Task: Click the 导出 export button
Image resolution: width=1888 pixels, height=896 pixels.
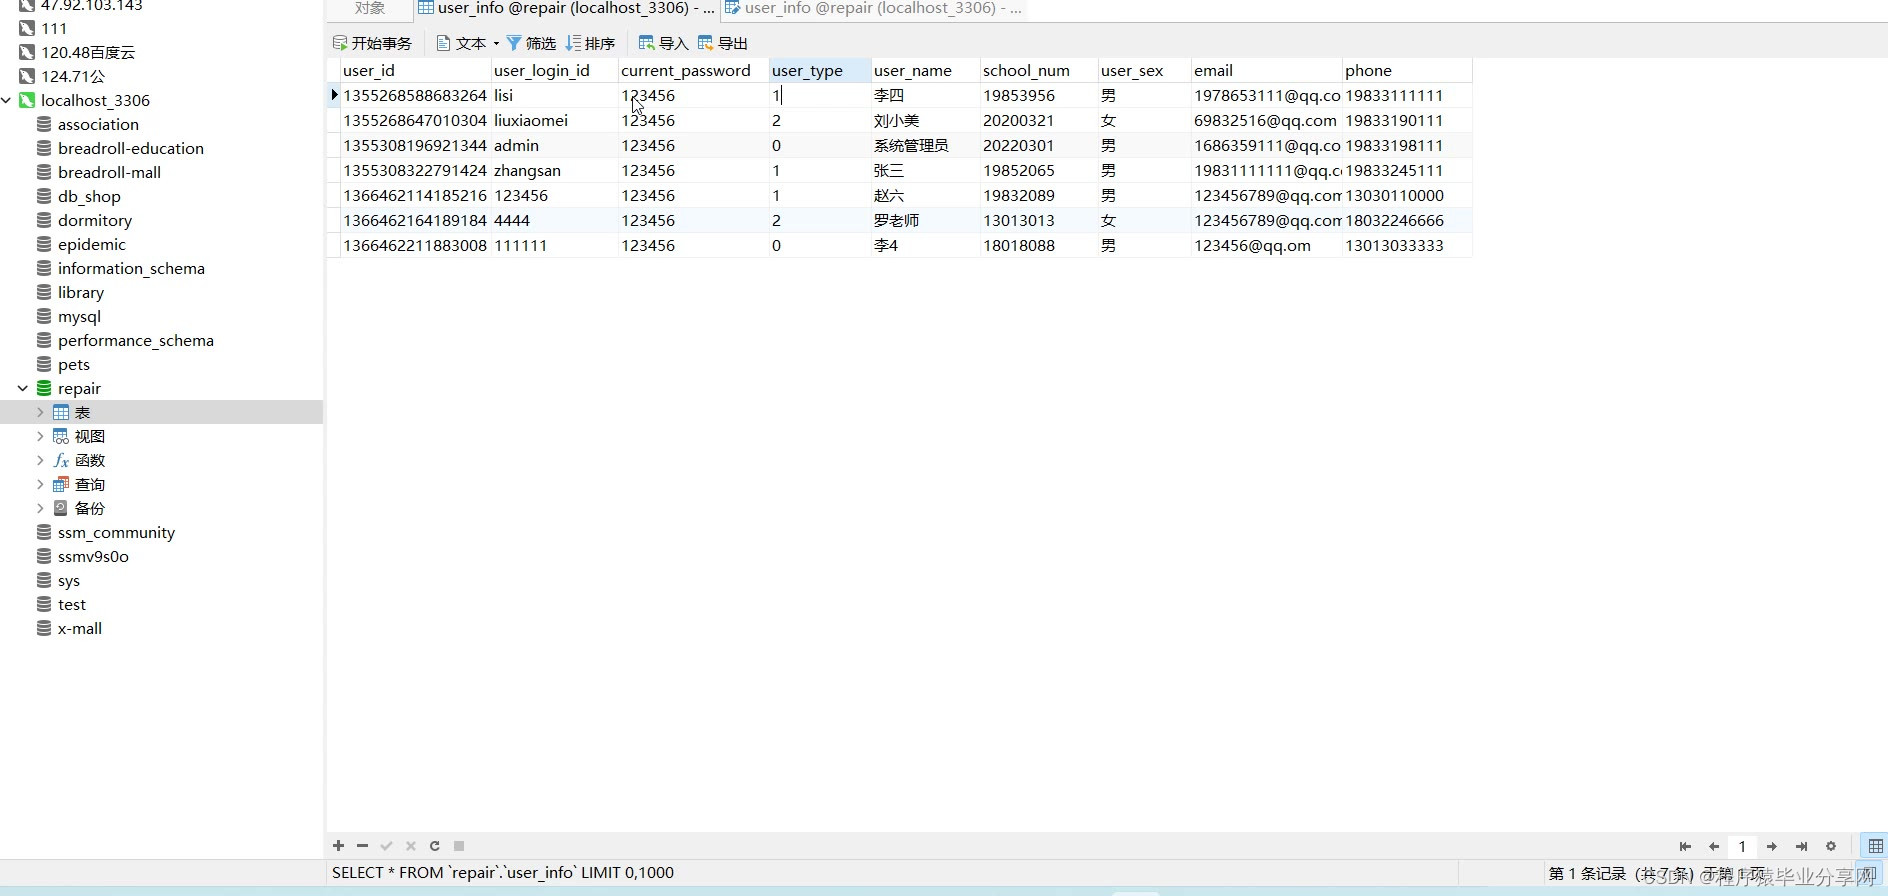Action: [723, 43]
